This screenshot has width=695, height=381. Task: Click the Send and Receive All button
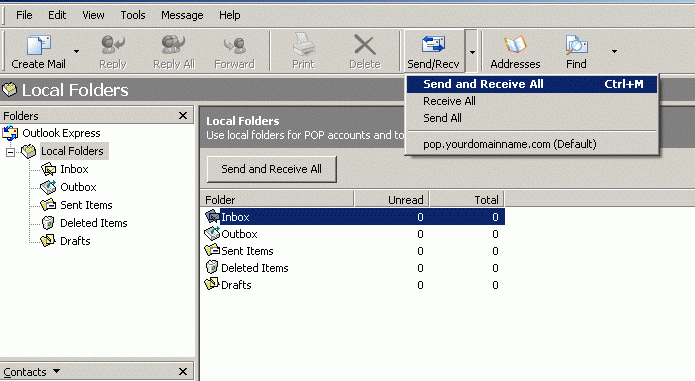[x=271, y=169]
